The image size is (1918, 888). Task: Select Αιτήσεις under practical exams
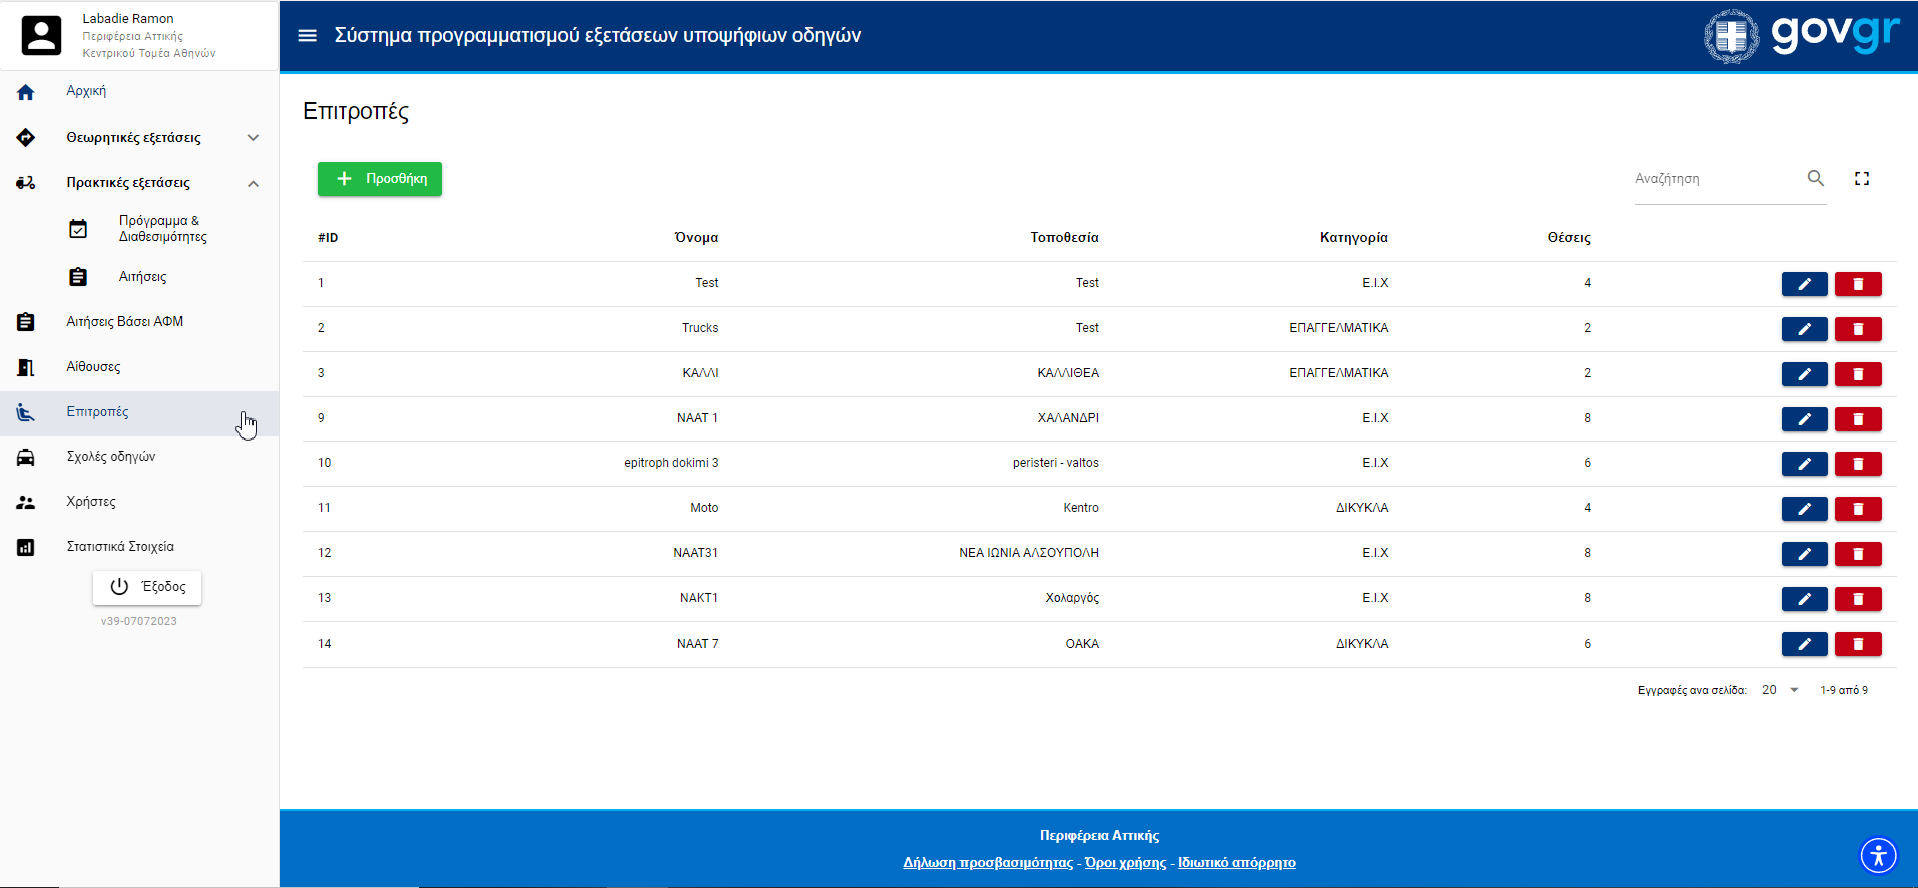[142, 277]
